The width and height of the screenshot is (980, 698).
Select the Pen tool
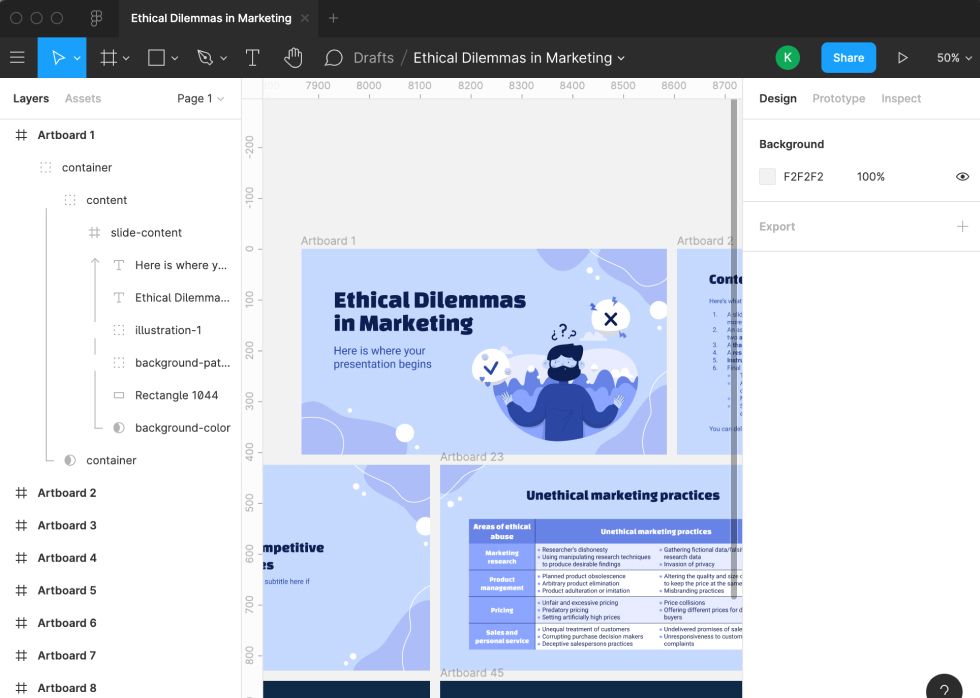pos(205,58)
